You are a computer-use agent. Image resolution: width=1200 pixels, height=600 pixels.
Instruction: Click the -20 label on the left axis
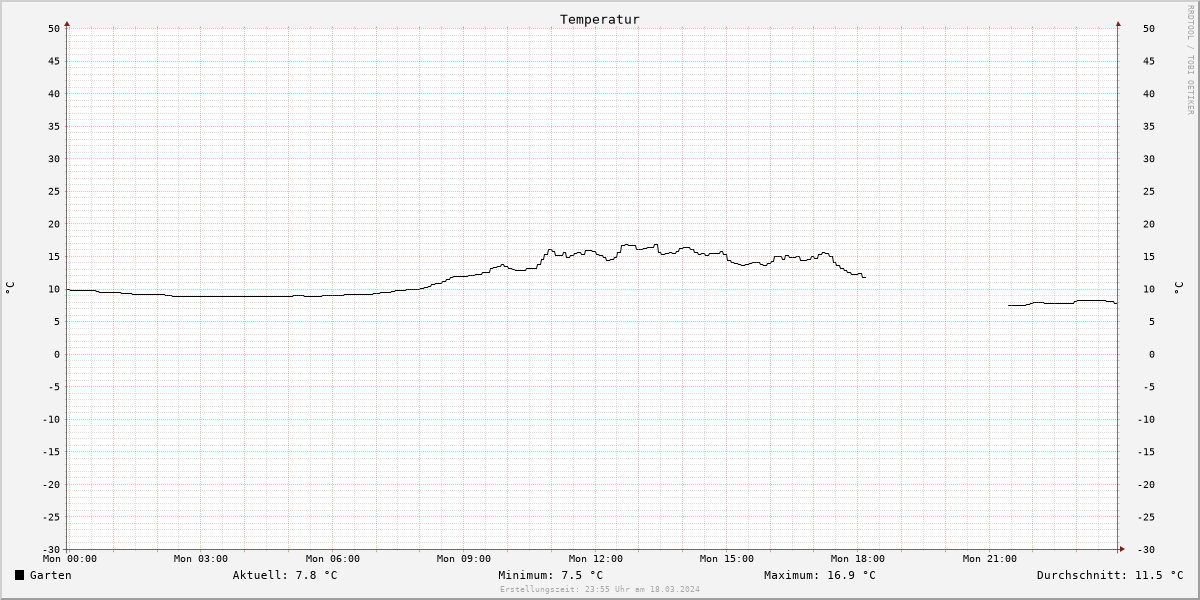51,485
